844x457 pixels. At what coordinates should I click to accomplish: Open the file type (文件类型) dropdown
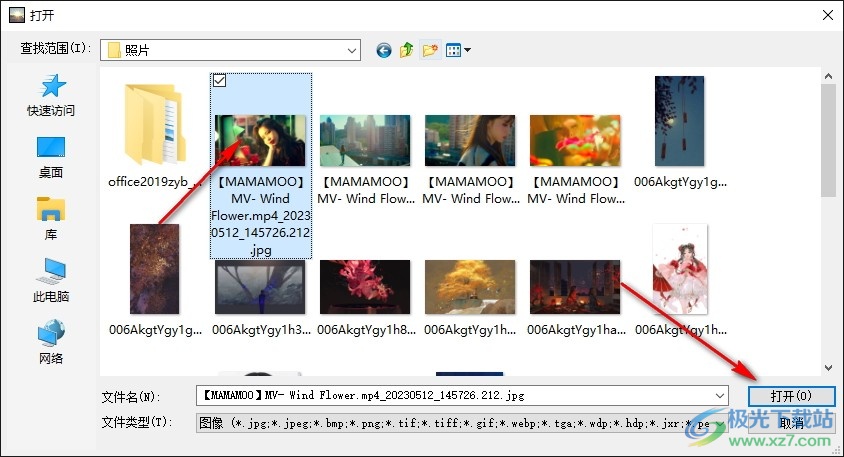tap(462, 424)
